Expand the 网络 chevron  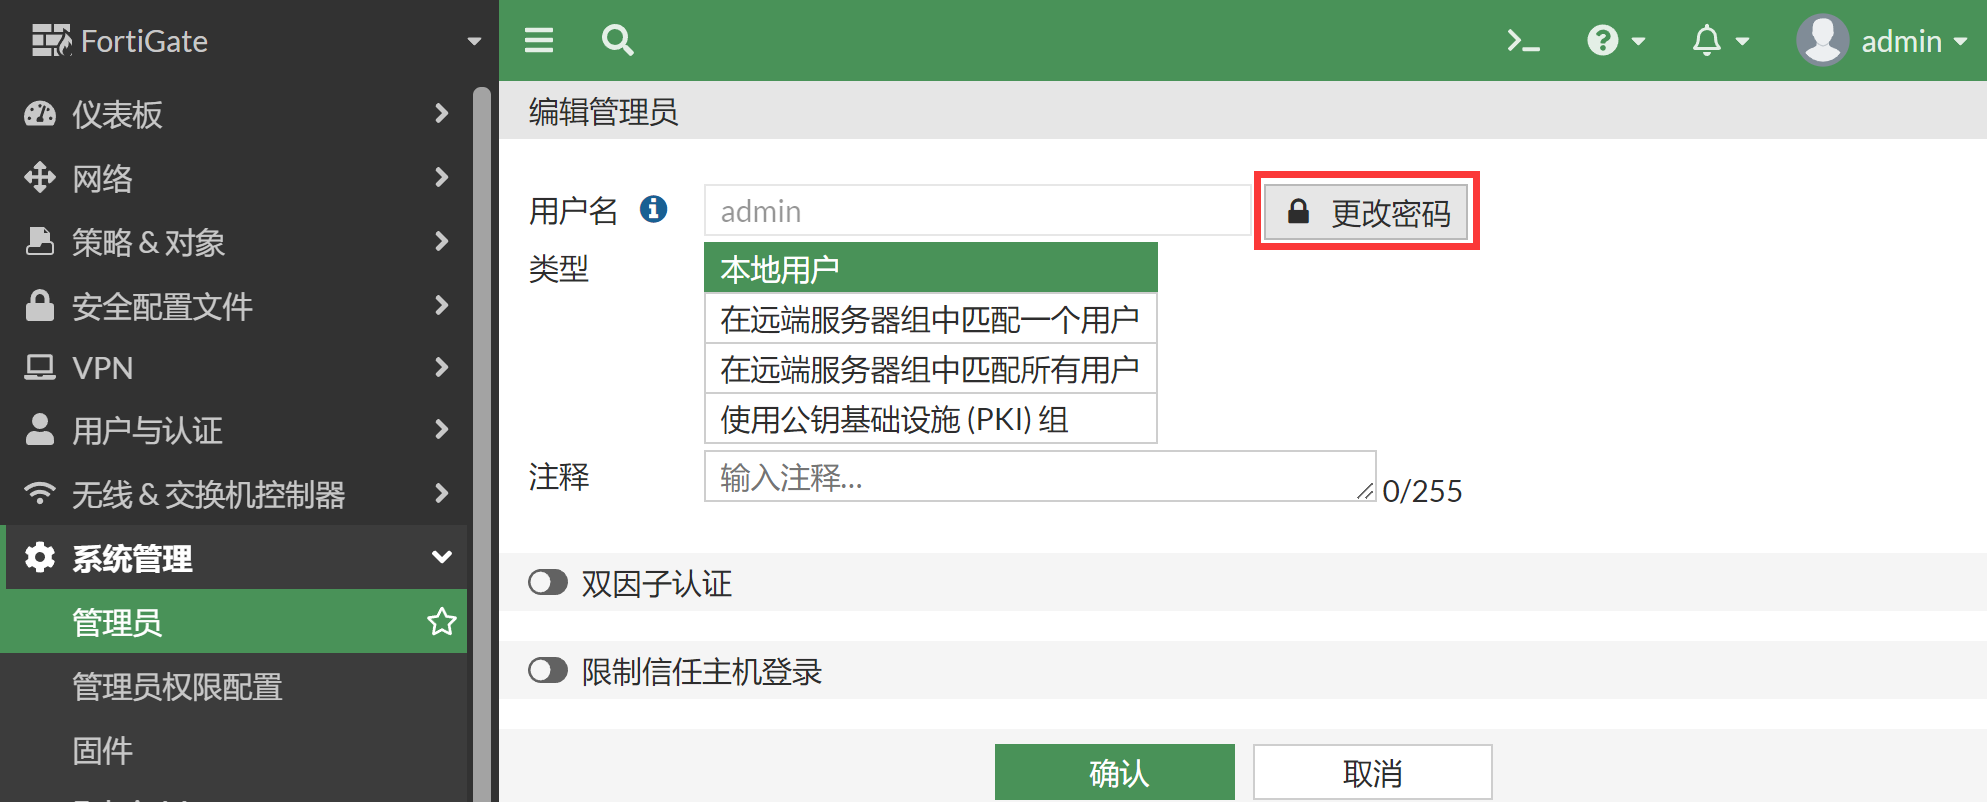coord(442,177)
